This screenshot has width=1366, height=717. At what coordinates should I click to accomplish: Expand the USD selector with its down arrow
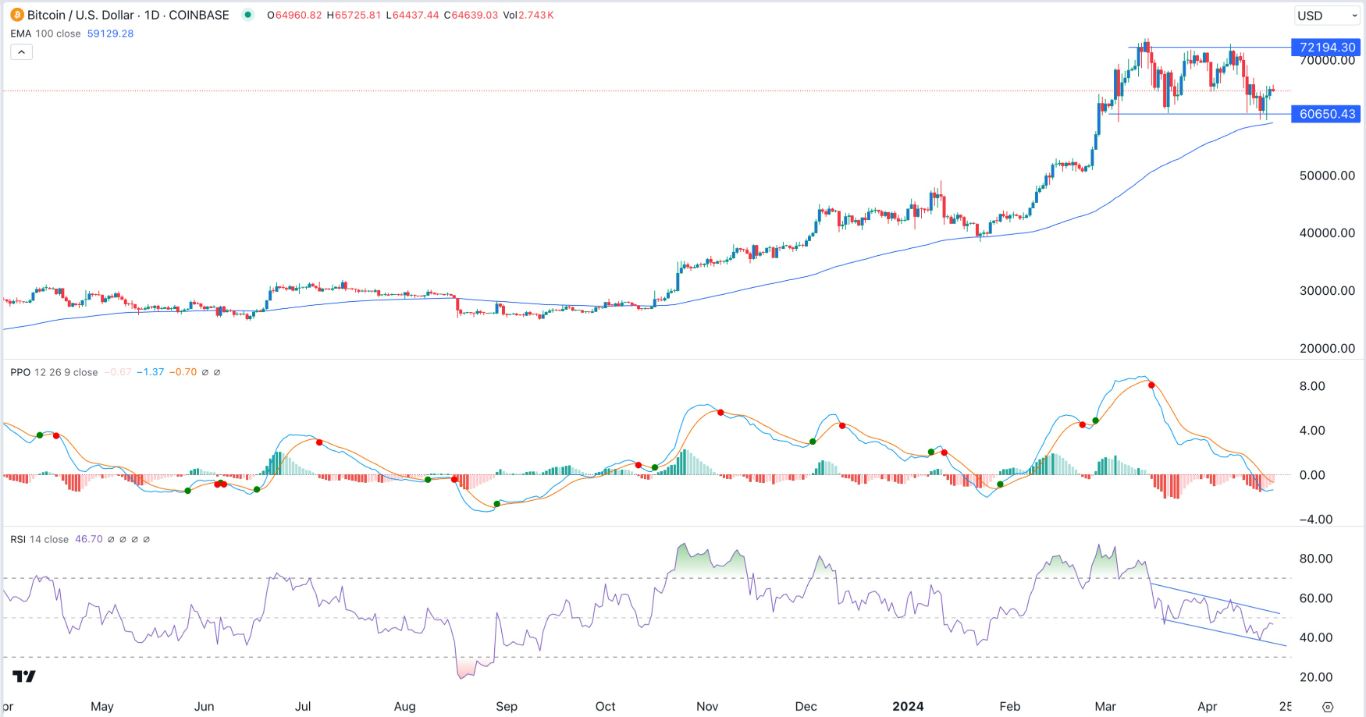click(x=1355, y=15)
